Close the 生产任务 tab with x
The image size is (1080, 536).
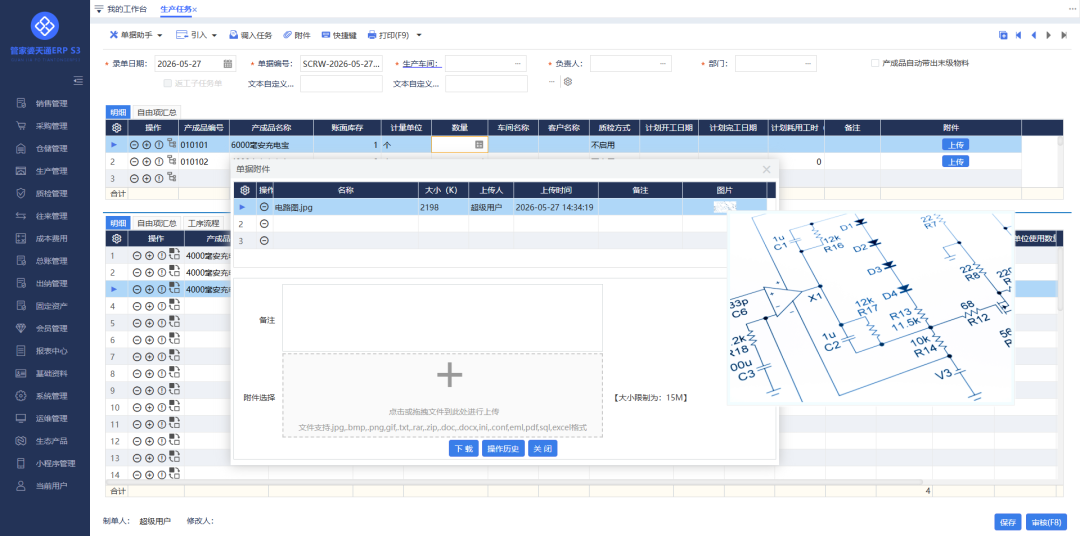click(195, 10)
